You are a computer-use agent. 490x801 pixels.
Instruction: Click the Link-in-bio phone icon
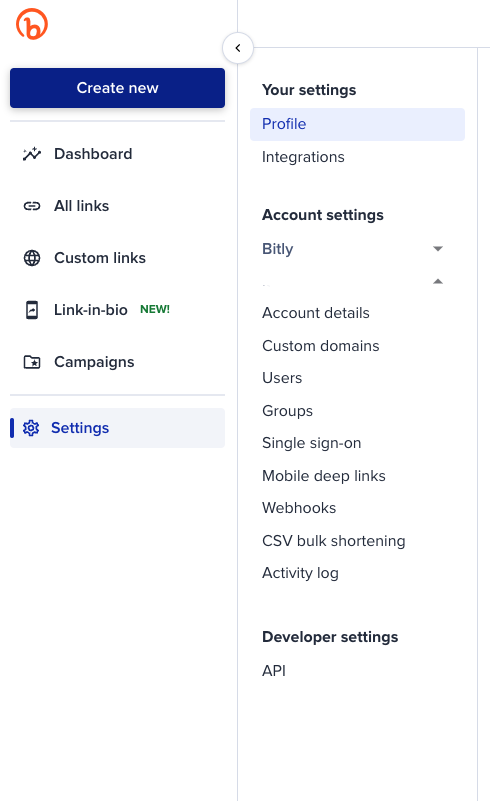(32, 310)
